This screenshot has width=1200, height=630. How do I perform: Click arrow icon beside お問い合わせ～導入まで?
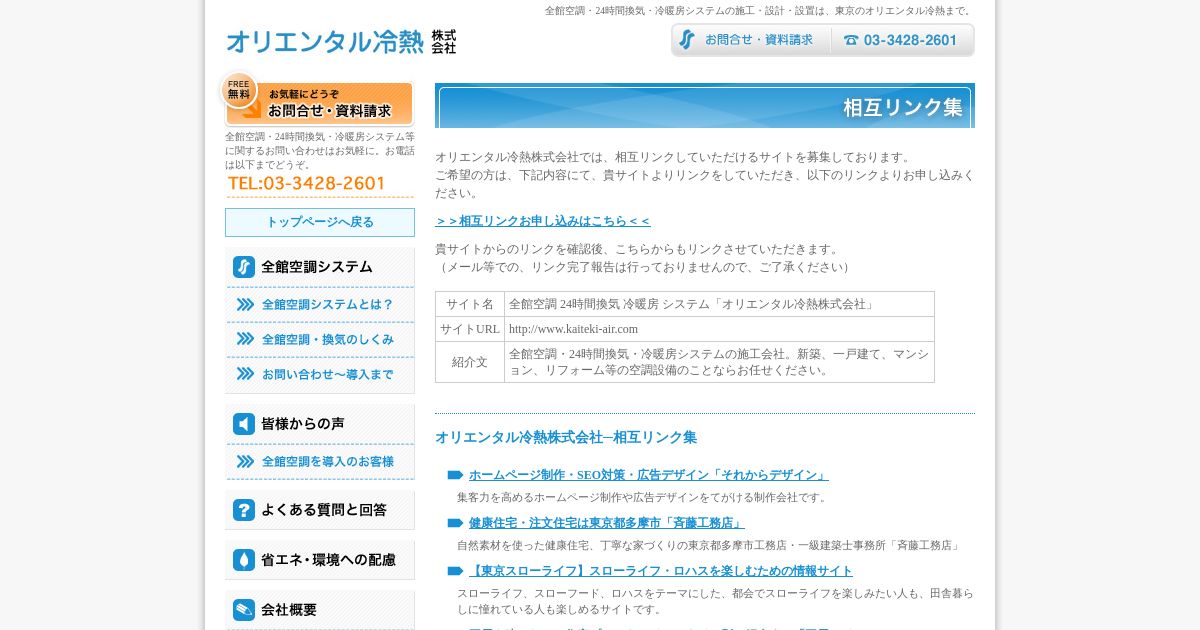245,375
